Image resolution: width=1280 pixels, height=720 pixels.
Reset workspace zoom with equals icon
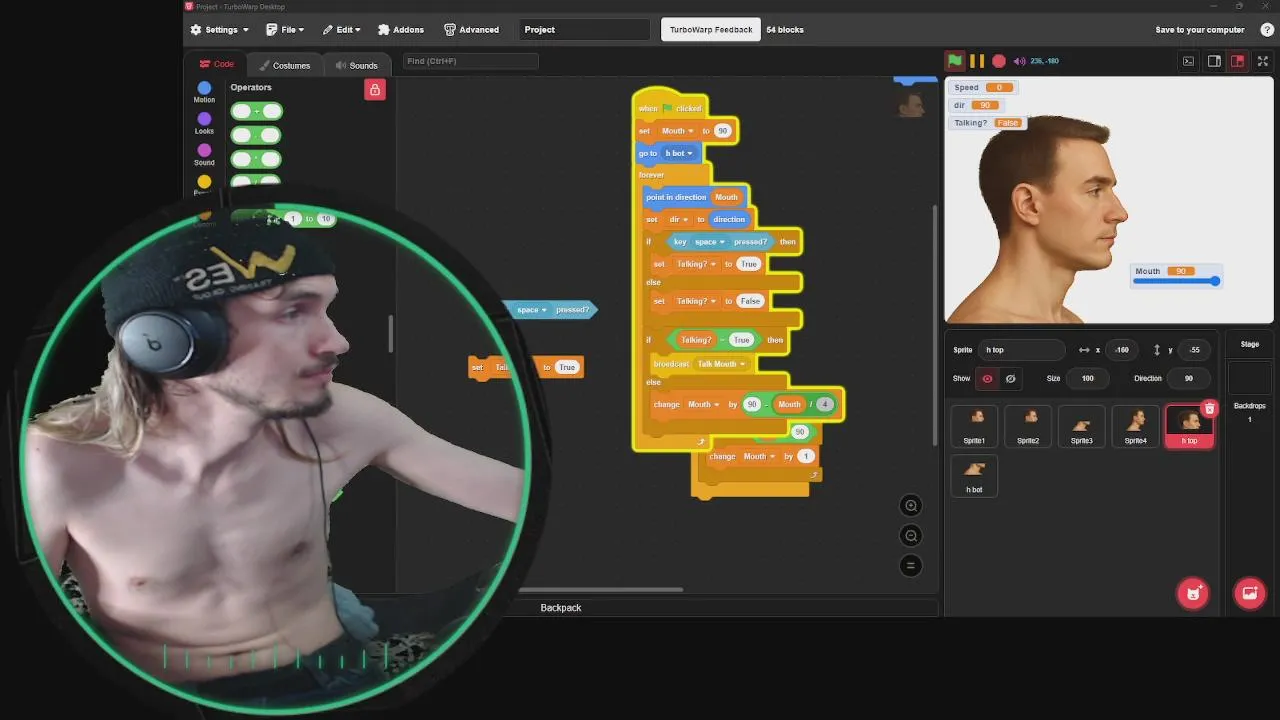point(910,565)
